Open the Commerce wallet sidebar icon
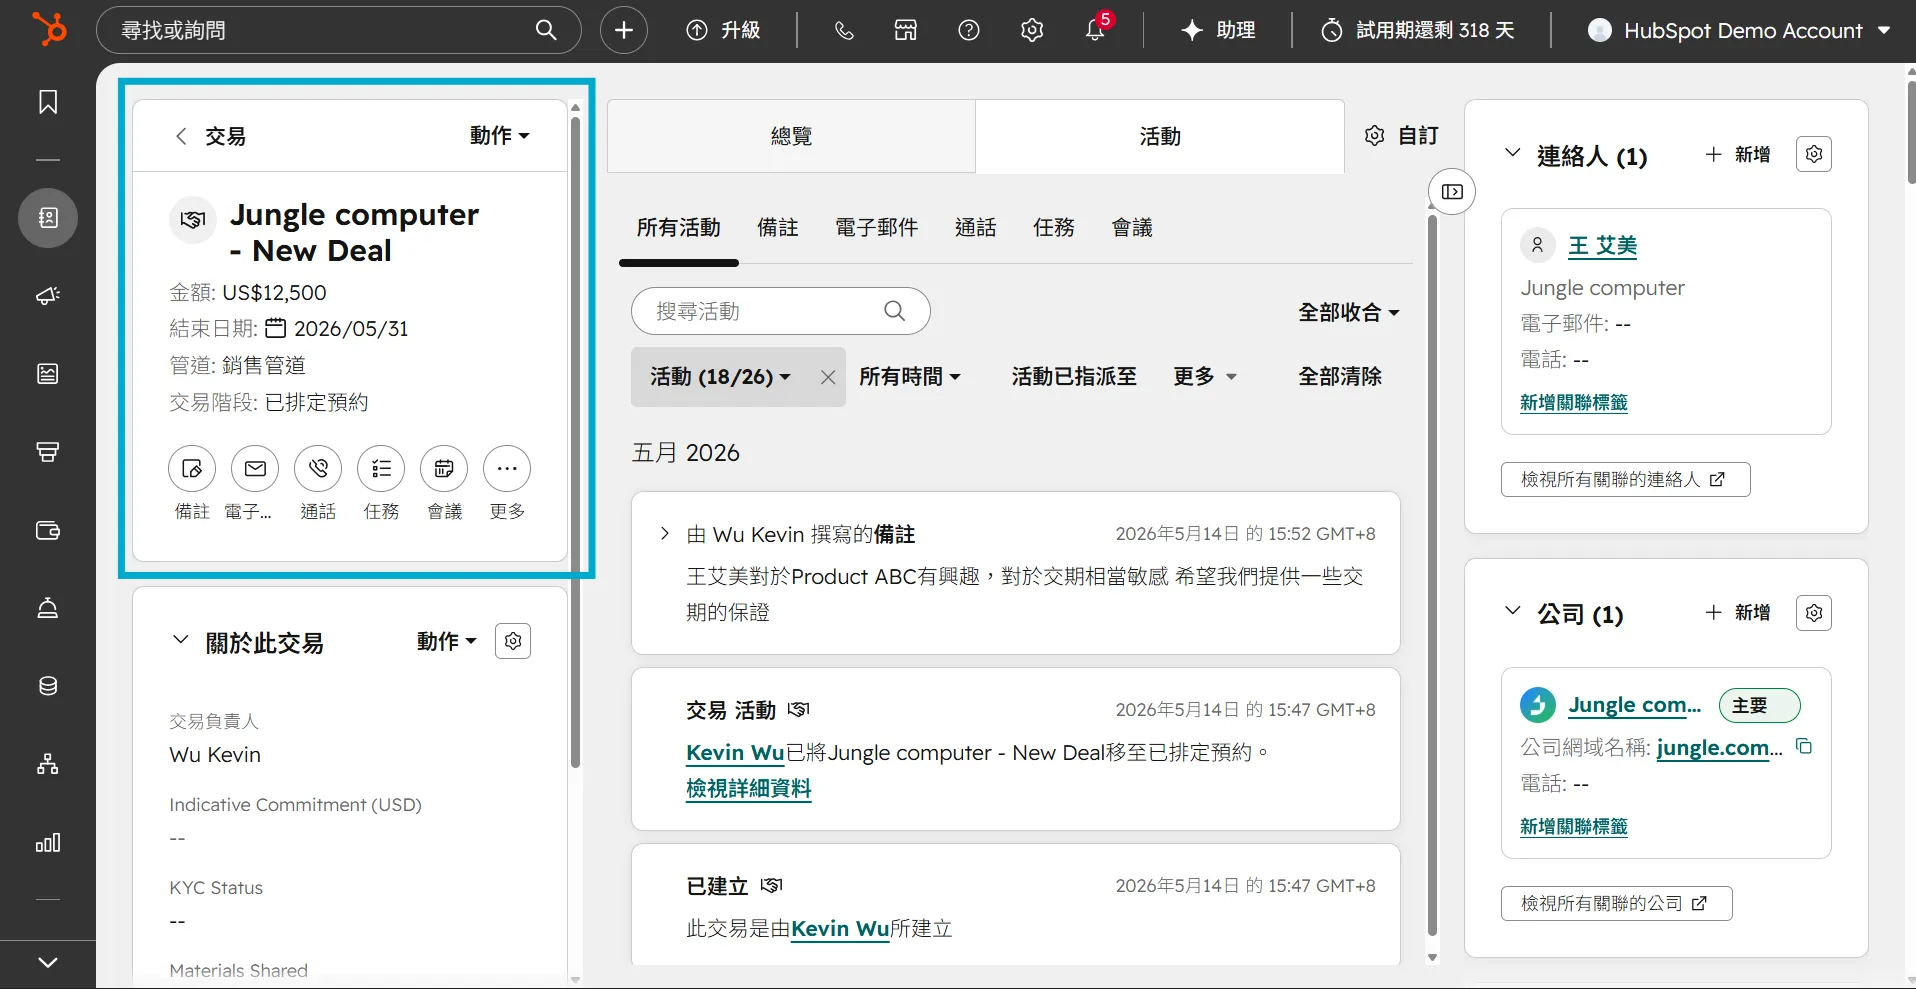This screenshot has height=989, width=1916. click(48, 530)
